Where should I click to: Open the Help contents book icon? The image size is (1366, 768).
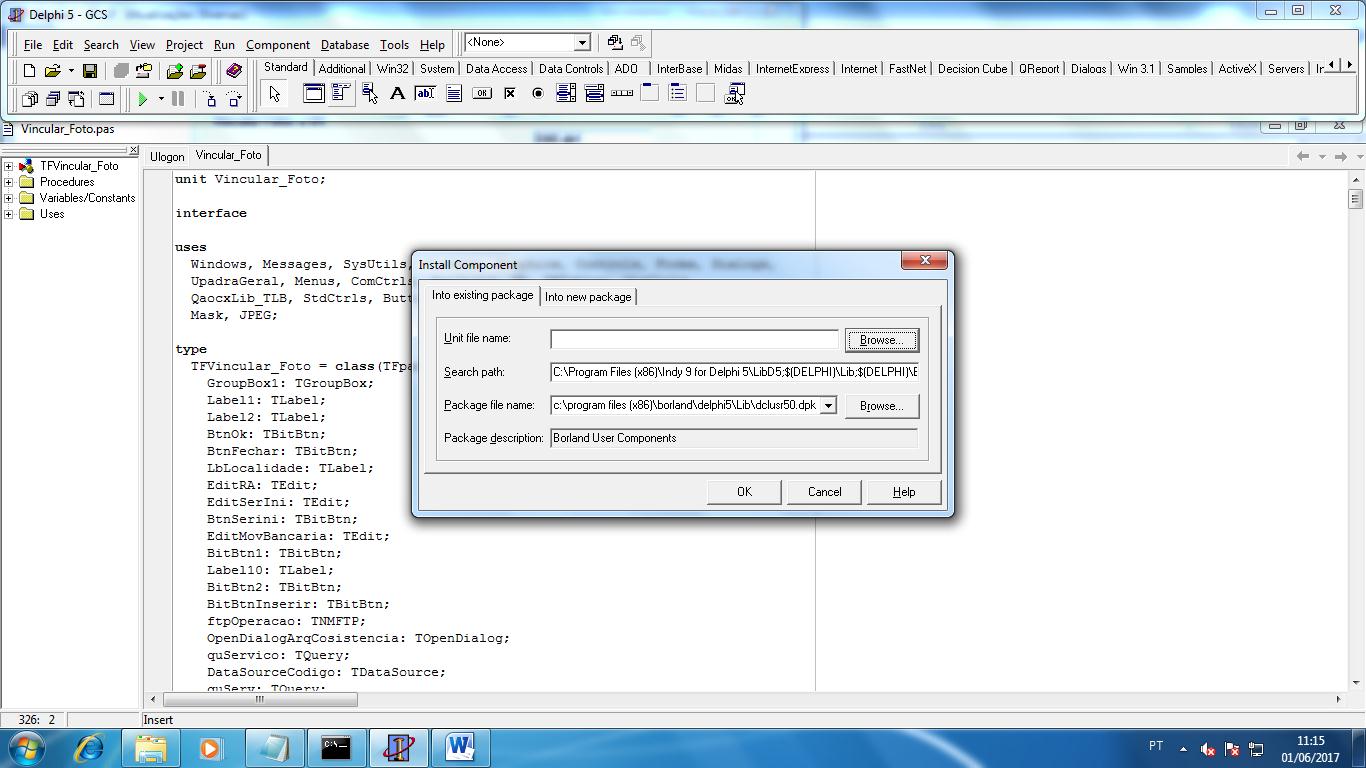click(x=234, y=71)
